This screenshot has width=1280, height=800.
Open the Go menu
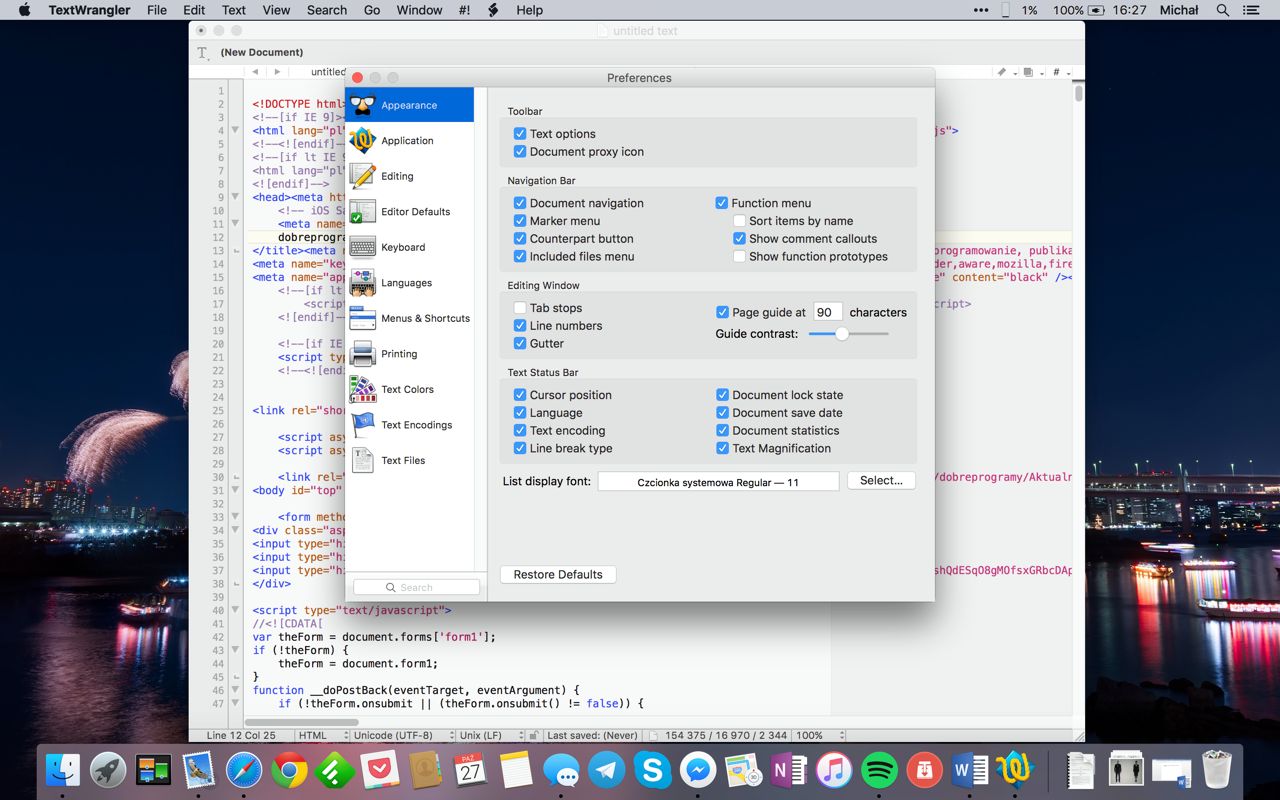tap(372, 10)
